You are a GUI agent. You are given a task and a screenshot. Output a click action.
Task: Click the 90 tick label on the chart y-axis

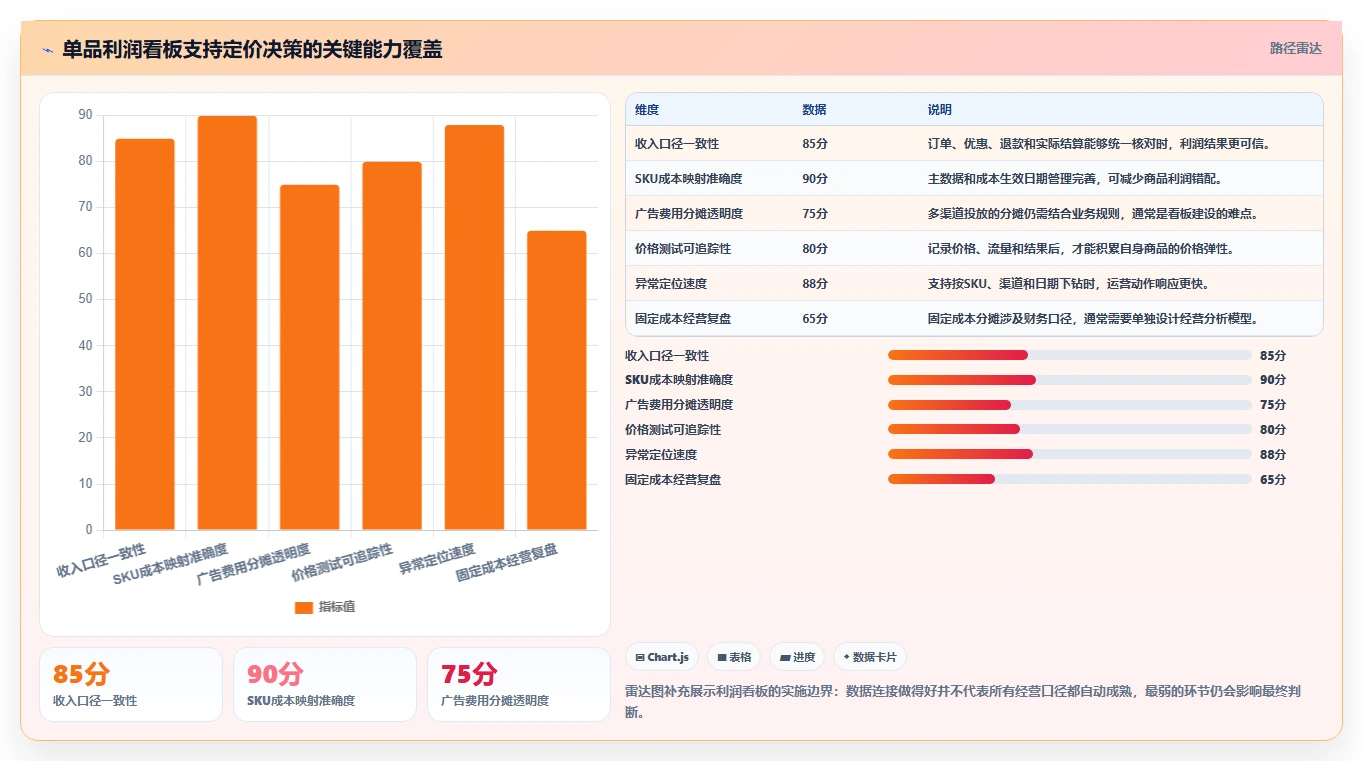(x=85, y=115)
